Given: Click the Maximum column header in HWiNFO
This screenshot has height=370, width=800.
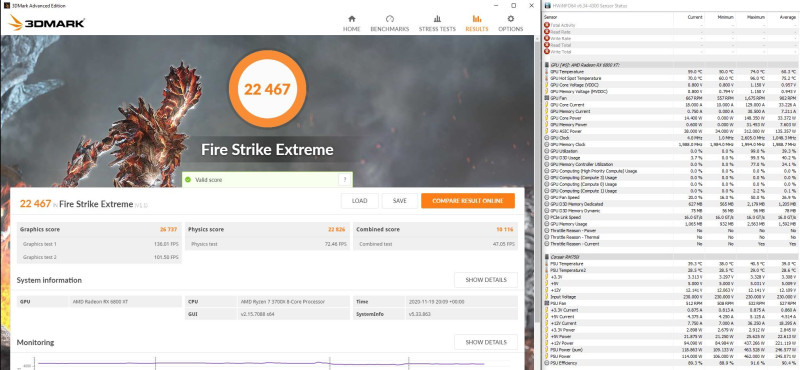Looking at the screenshot, I should tap(751, 17).
